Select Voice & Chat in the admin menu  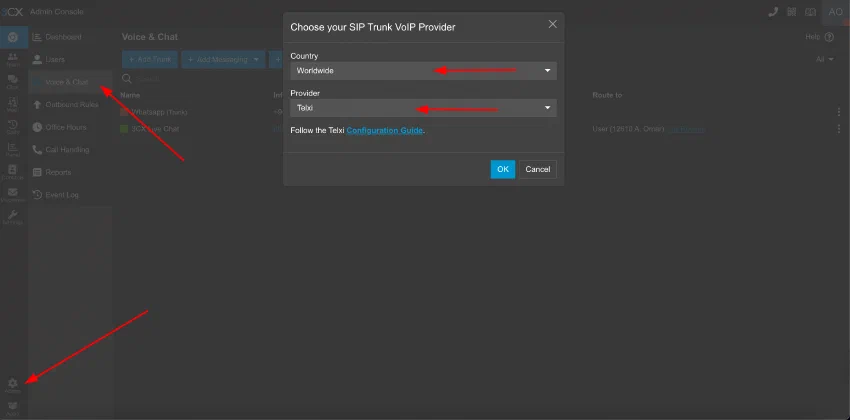[x=70, y=82]
